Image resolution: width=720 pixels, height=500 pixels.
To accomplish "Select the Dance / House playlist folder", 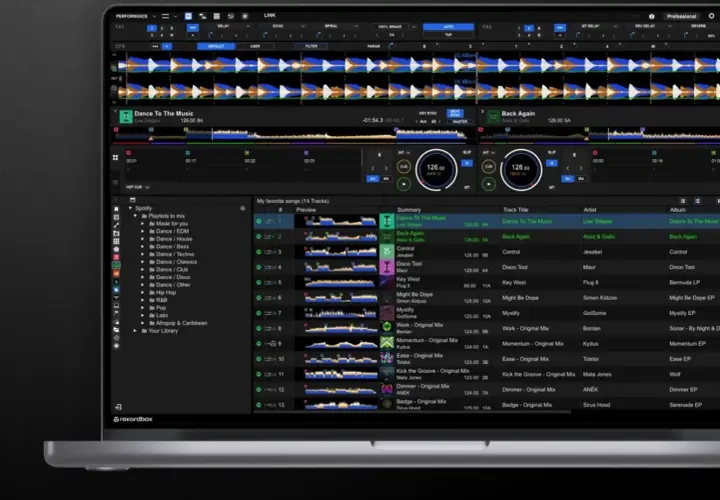I will [174, 239].
